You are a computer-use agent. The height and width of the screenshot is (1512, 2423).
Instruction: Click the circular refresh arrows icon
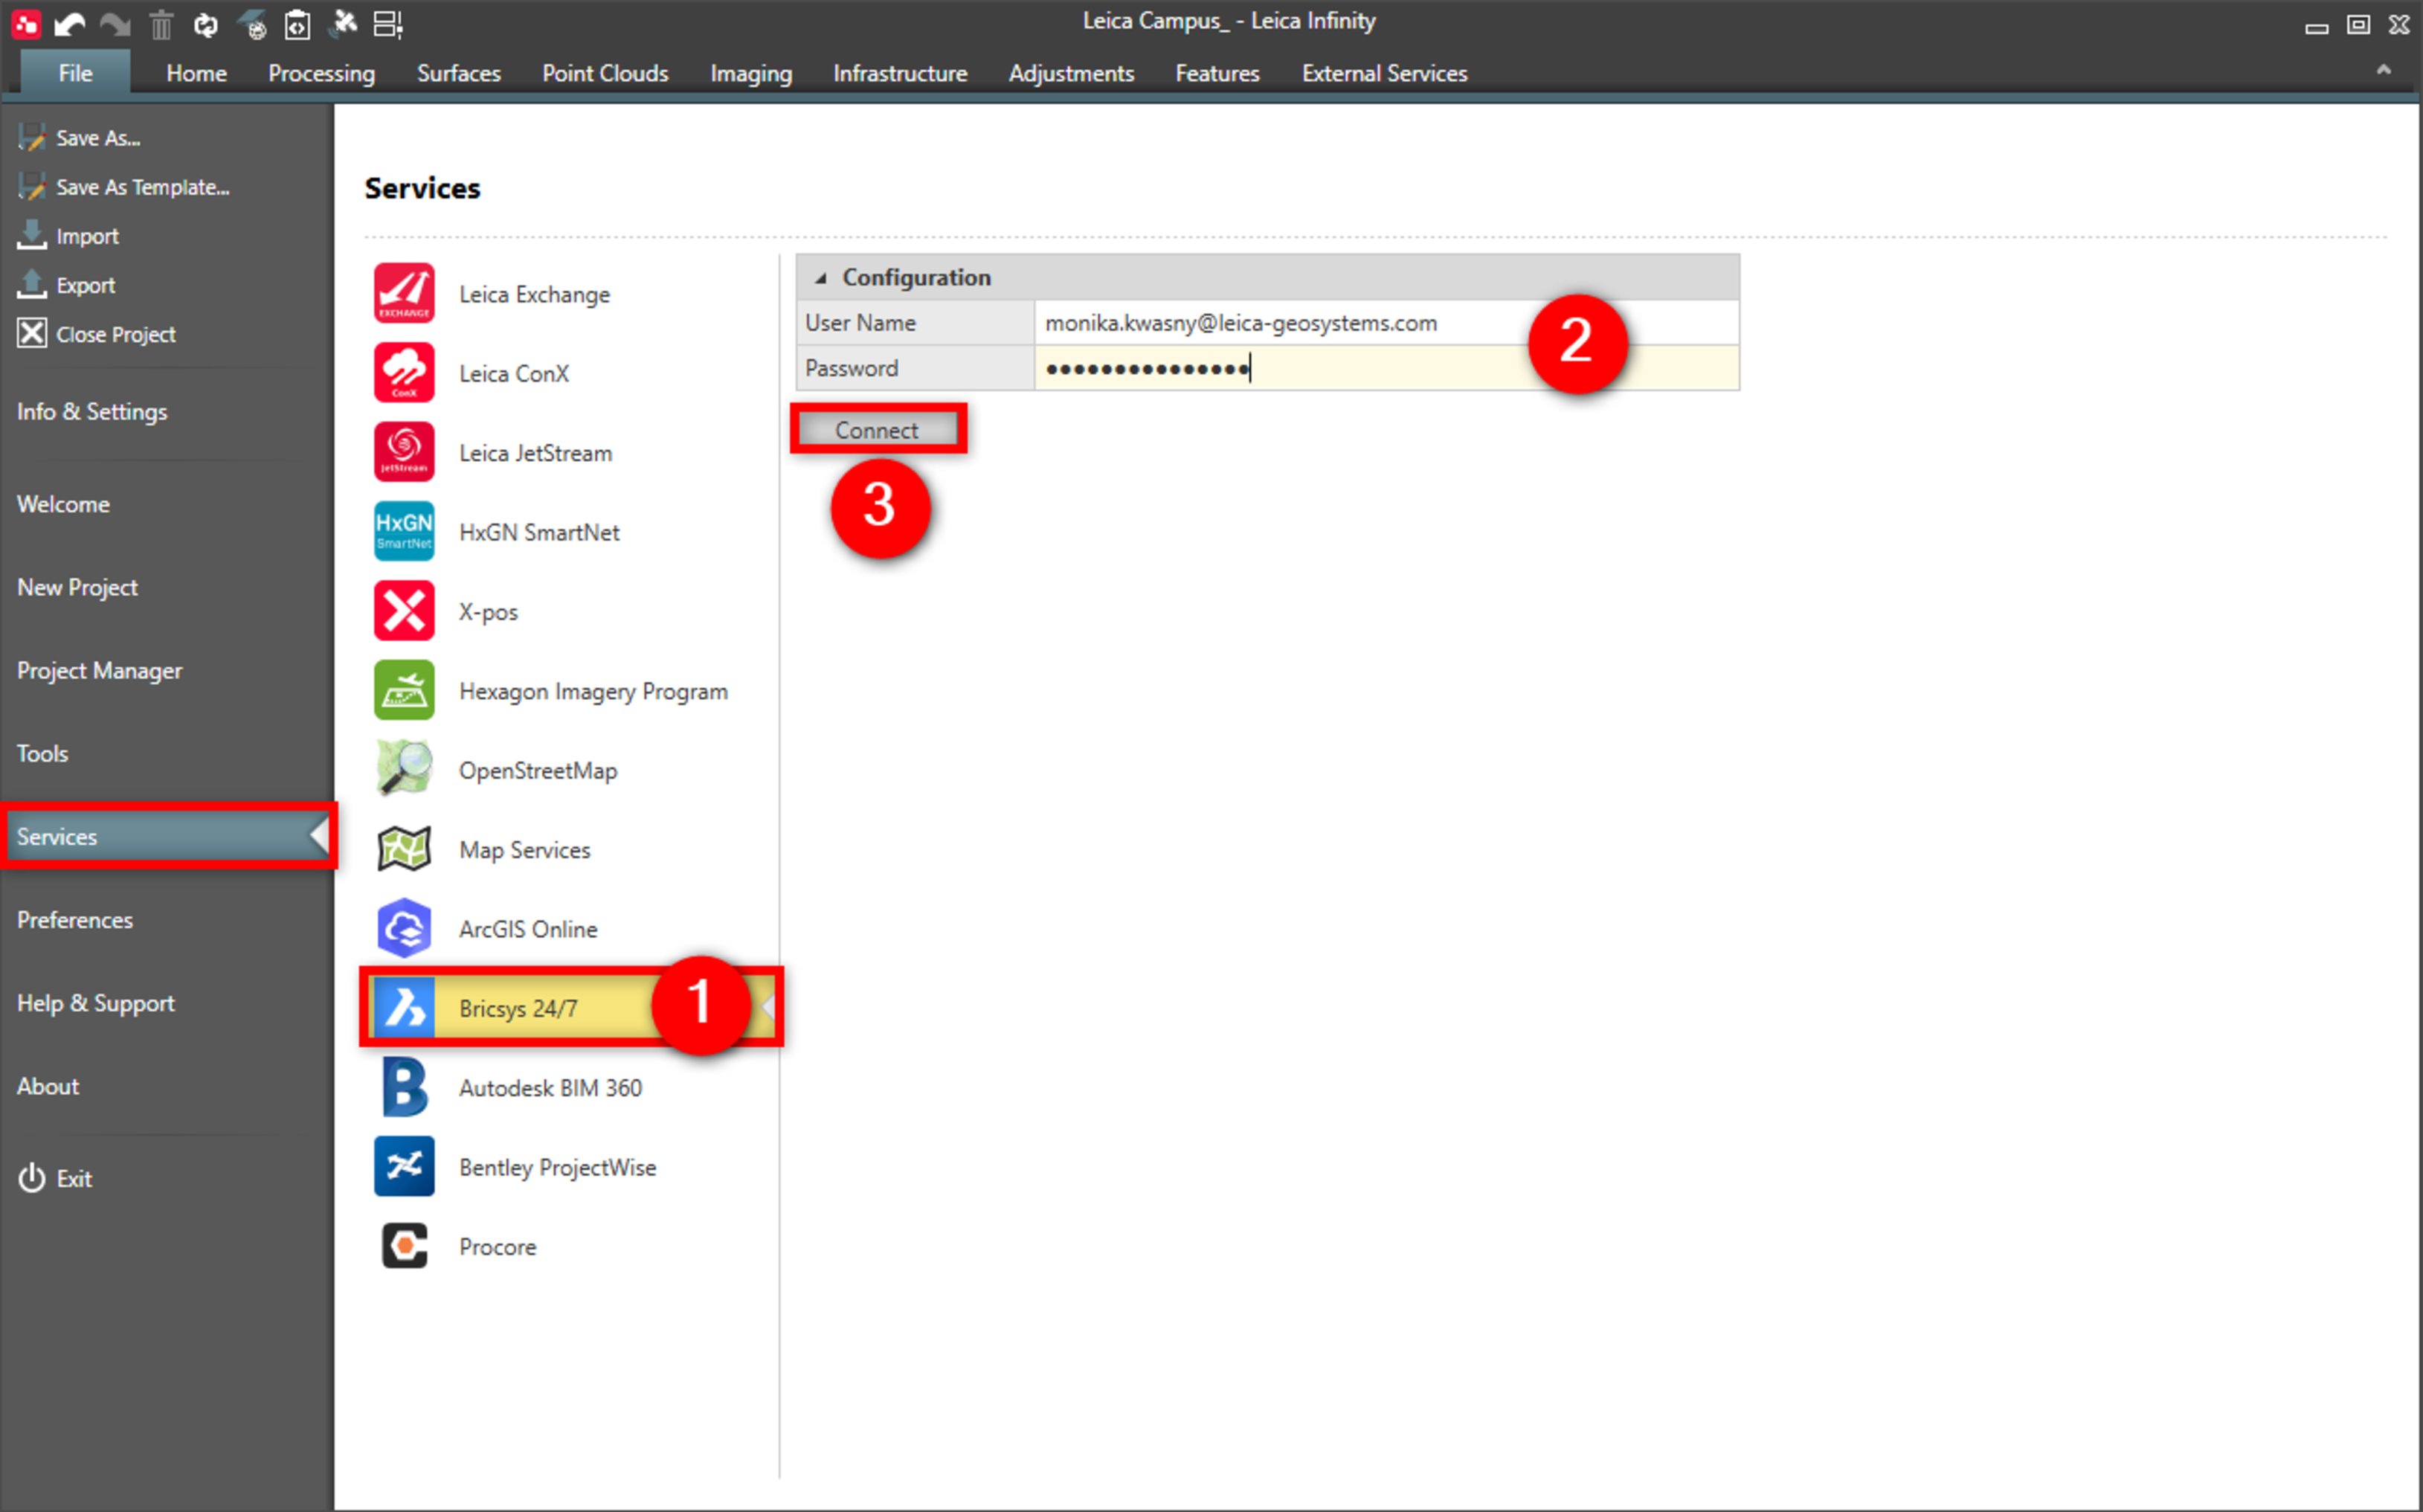tap(206, 24)
